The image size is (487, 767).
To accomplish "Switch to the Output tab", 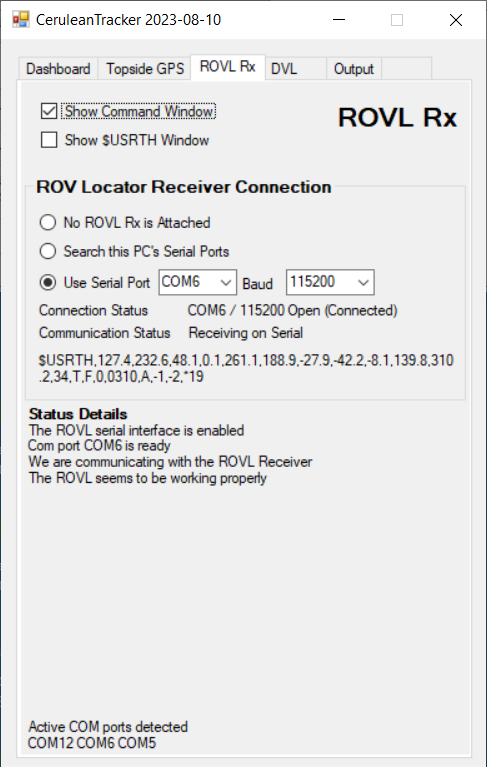I will click(354, 68).
